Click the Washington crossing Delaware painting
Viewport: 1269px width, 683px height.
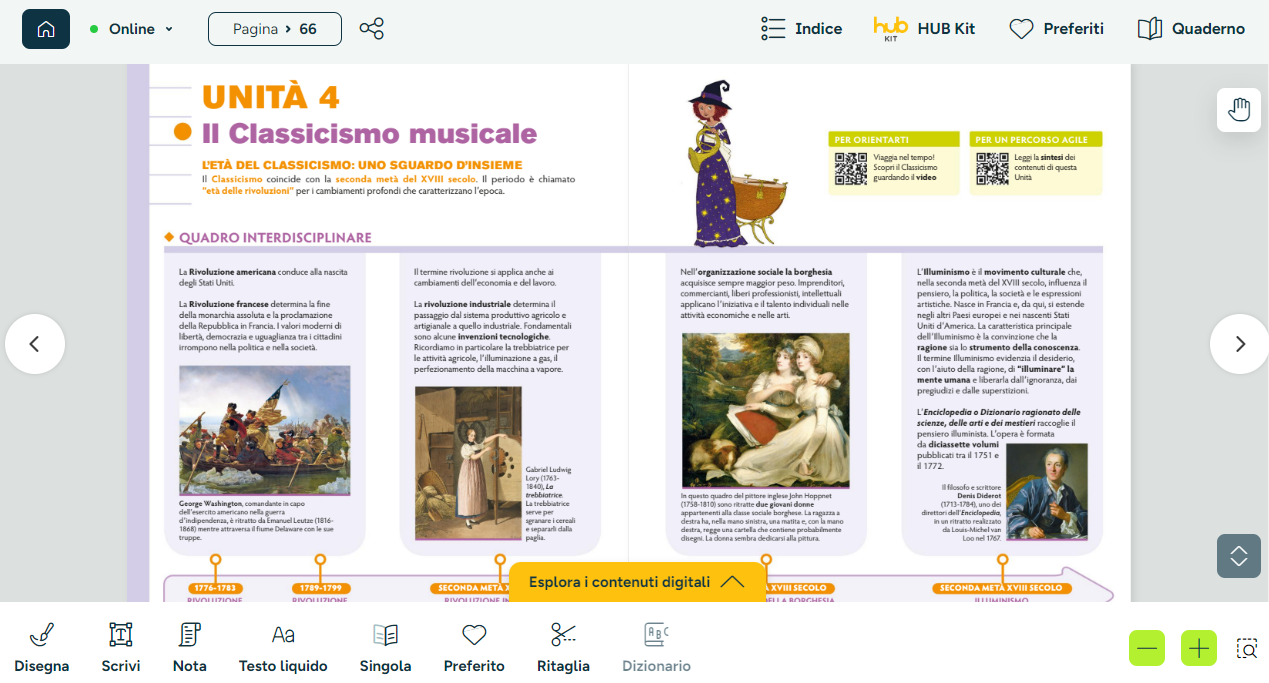(265, 430)
